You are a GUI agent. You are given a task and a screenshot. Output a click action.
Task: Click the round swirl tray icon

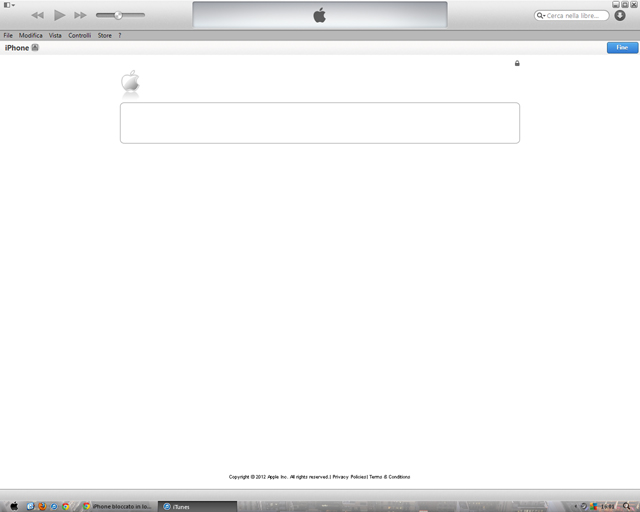coord(584,506)
